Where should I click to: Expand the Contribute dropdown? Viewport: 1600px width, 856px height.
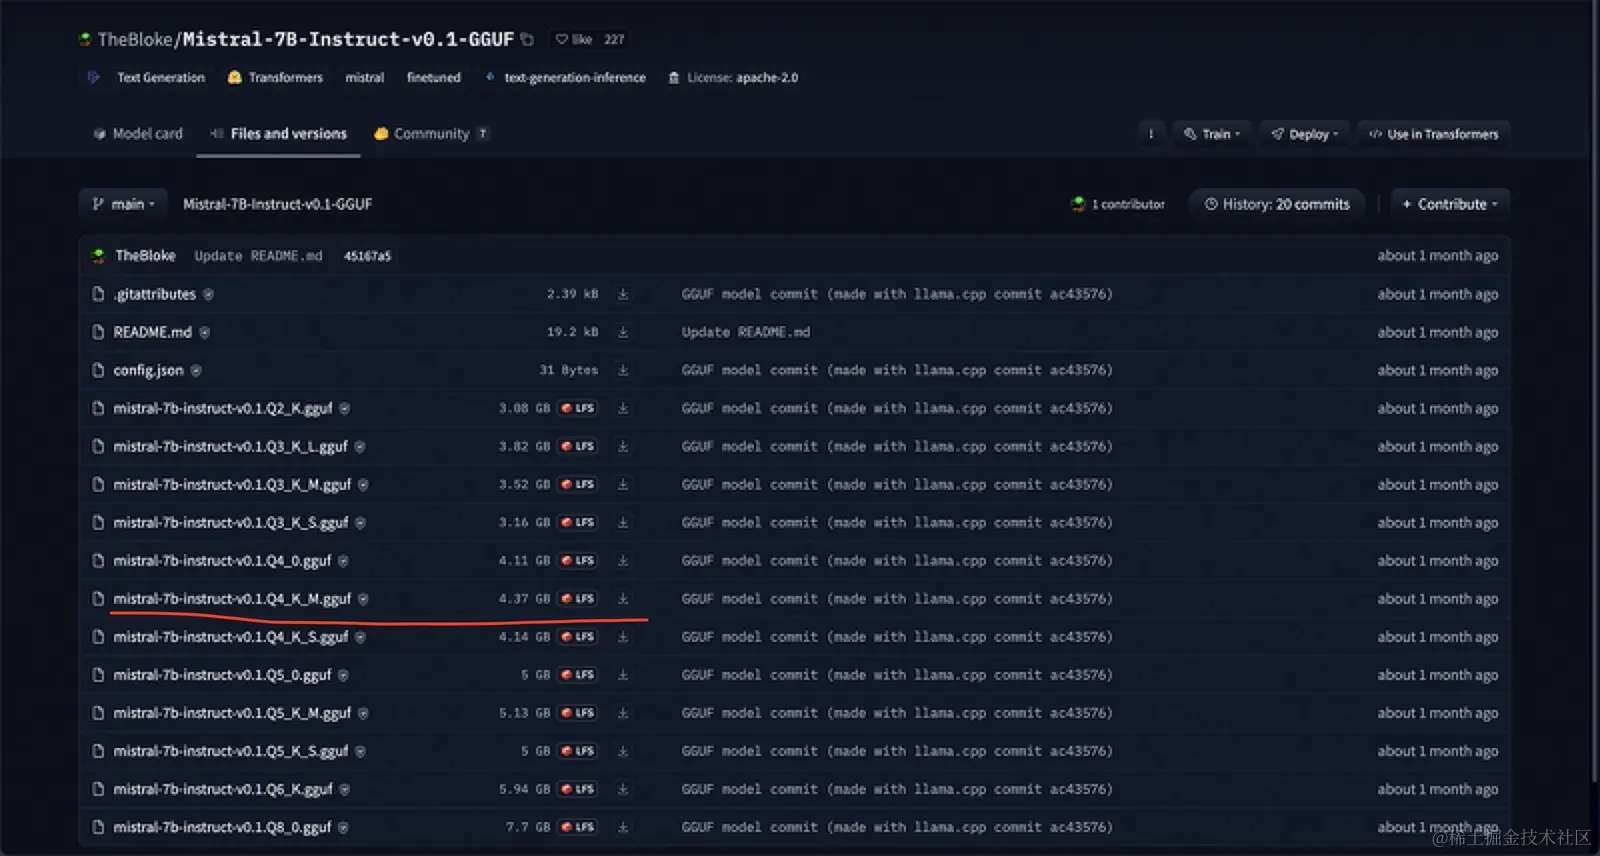pyautogui.click(x=1450, y=204)
